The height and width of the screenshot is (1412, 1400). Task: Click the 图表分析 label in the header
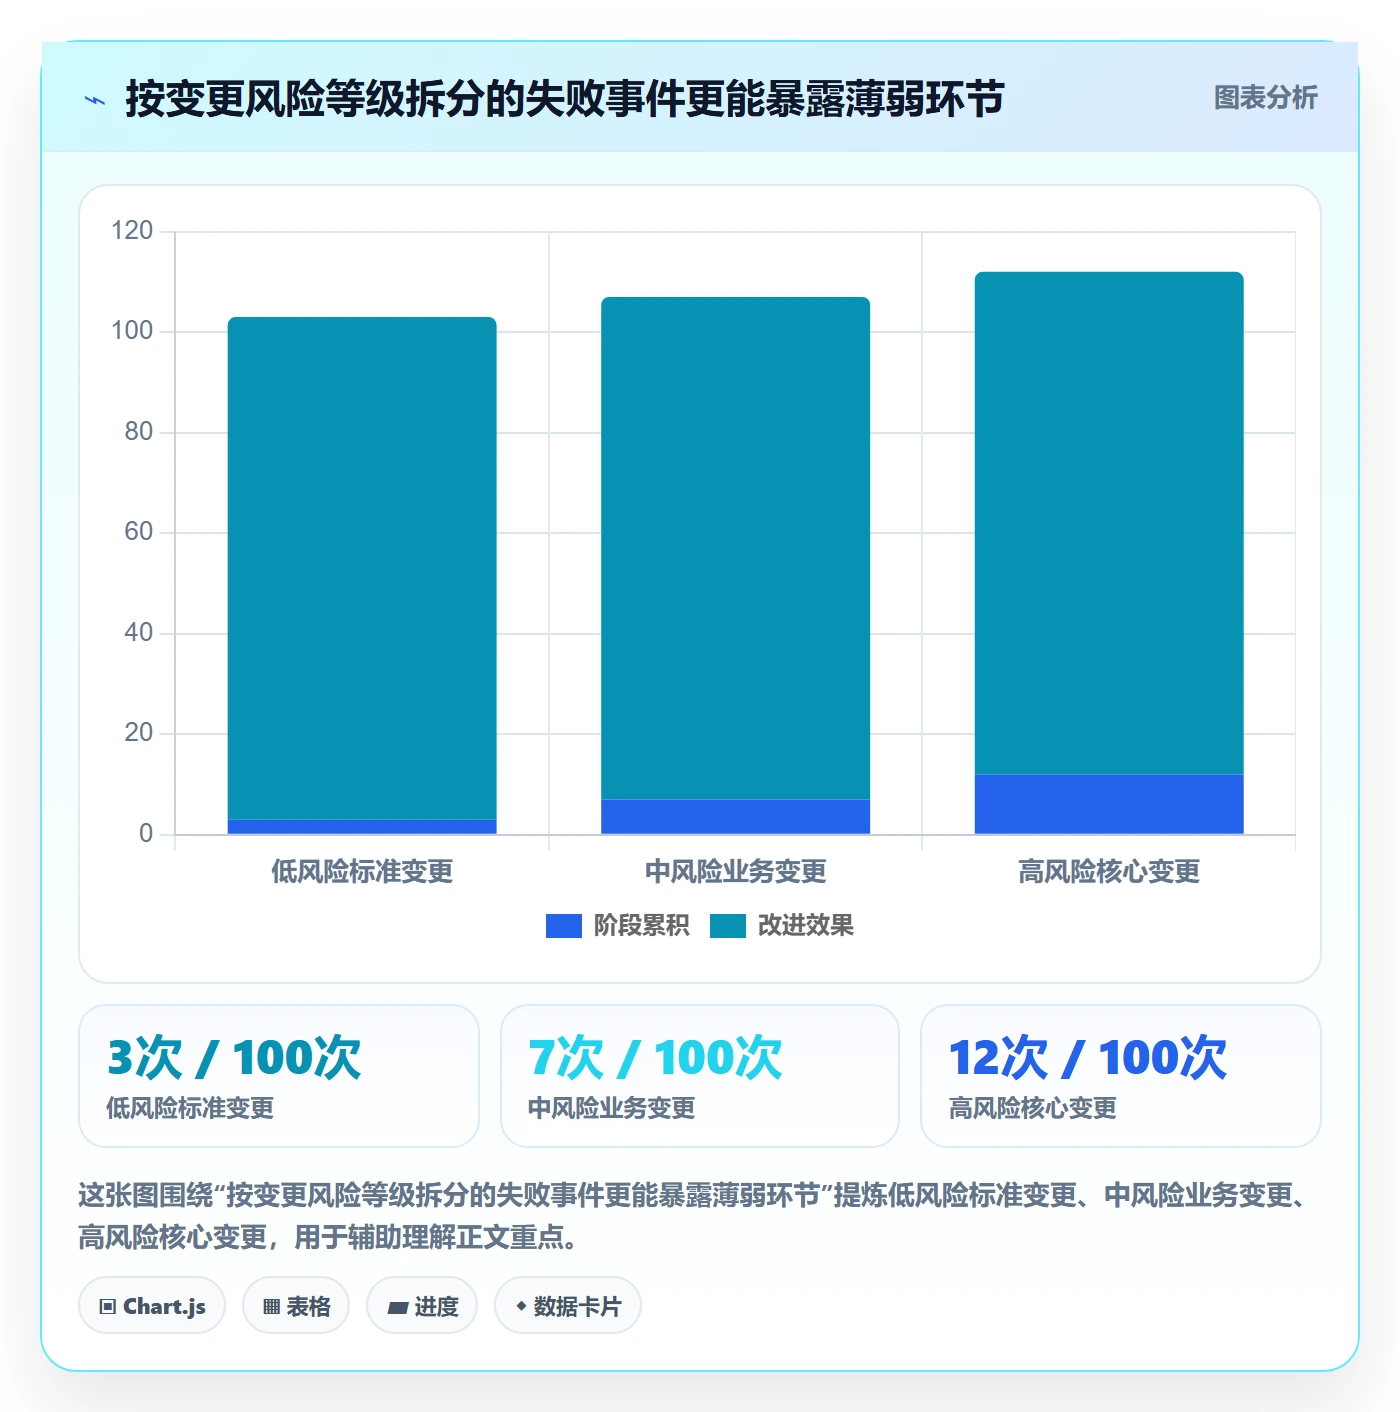1265,98
